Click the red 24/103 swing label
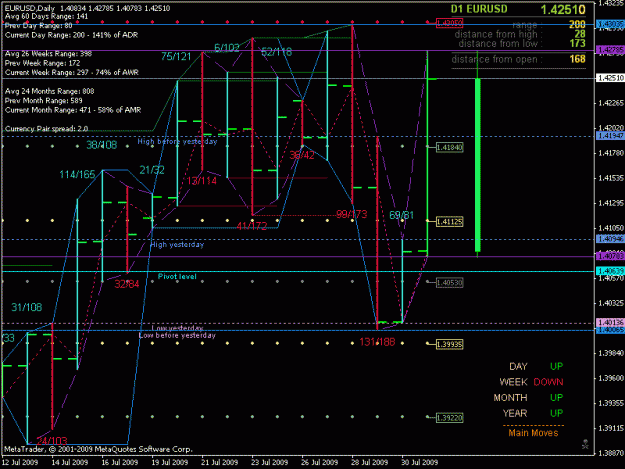Viewport: 625px width, 469px height. 52,441
